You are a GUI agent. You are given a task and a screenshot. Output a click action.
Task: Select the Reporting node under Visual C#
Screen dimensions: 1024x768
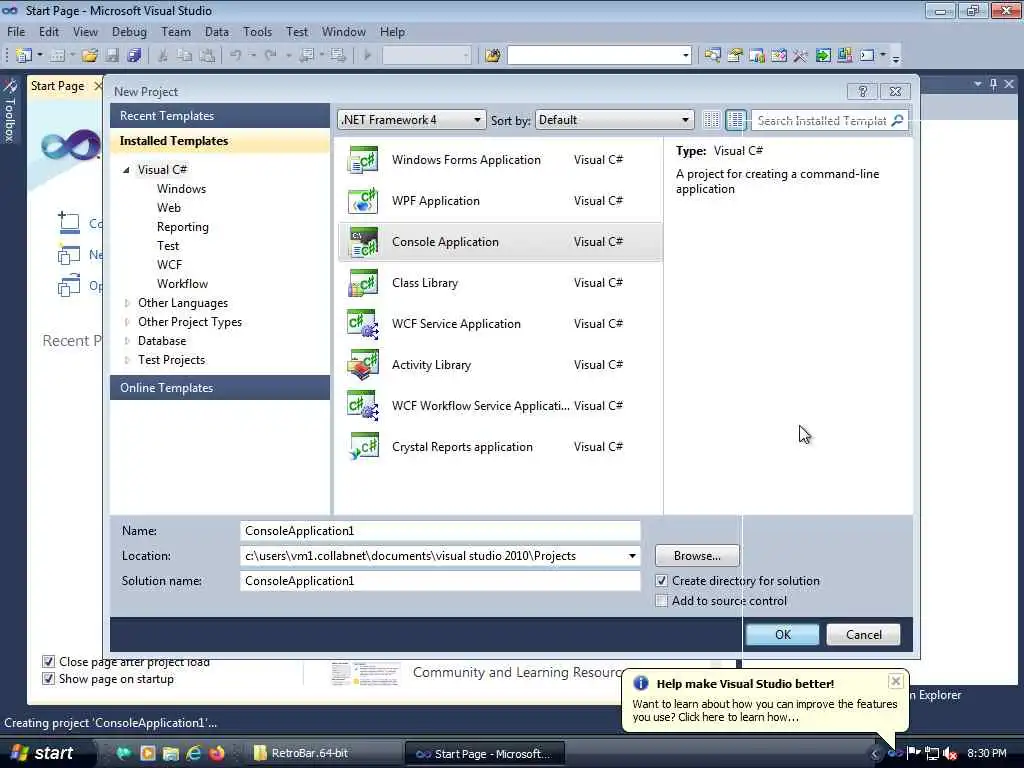tap(183, 227)
